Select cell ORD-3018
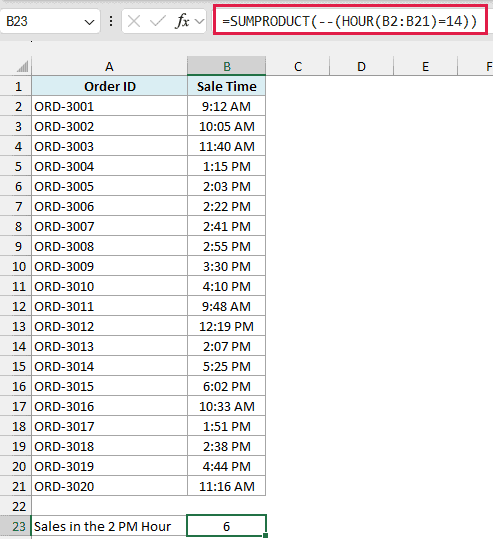493x539 pixels. (109, 446)
